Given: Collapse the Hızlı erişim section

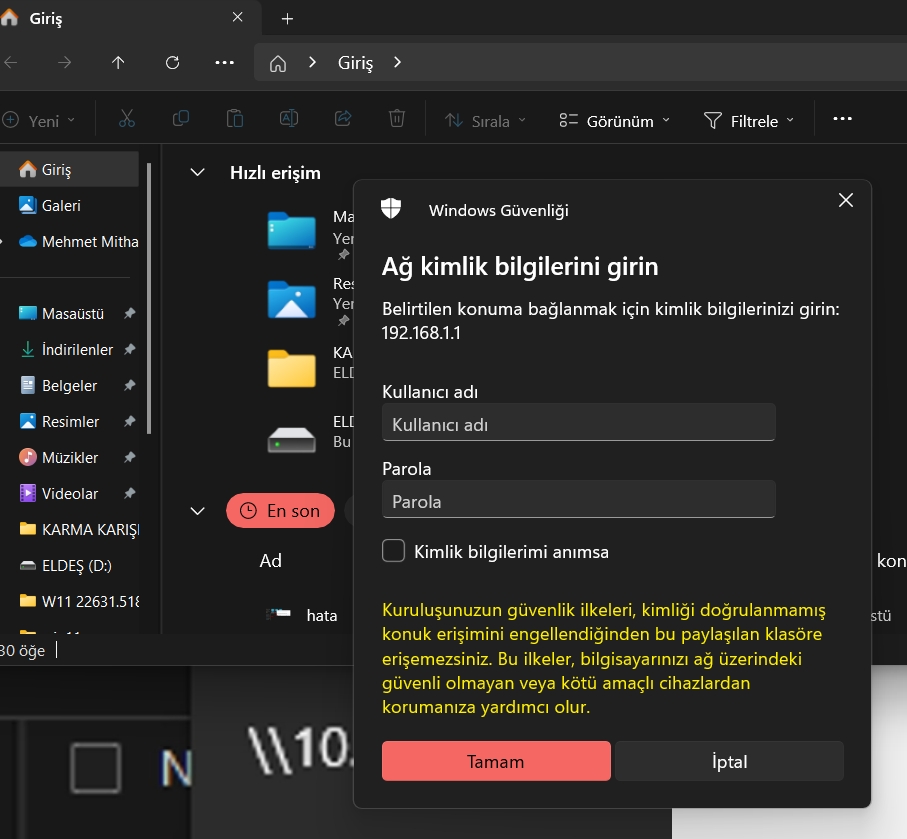Looking at the screenshot, I should pos(197,172).
